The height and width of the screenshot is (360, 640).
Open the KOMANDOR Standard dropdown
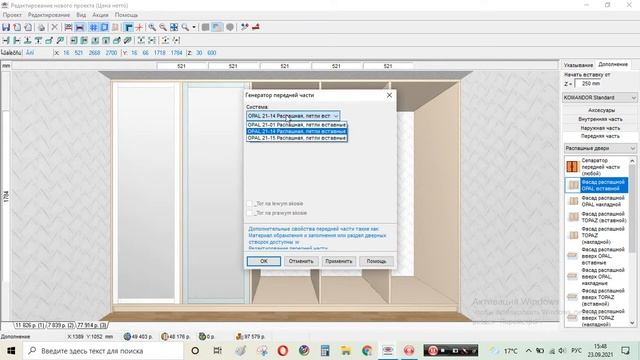[600, 98]
